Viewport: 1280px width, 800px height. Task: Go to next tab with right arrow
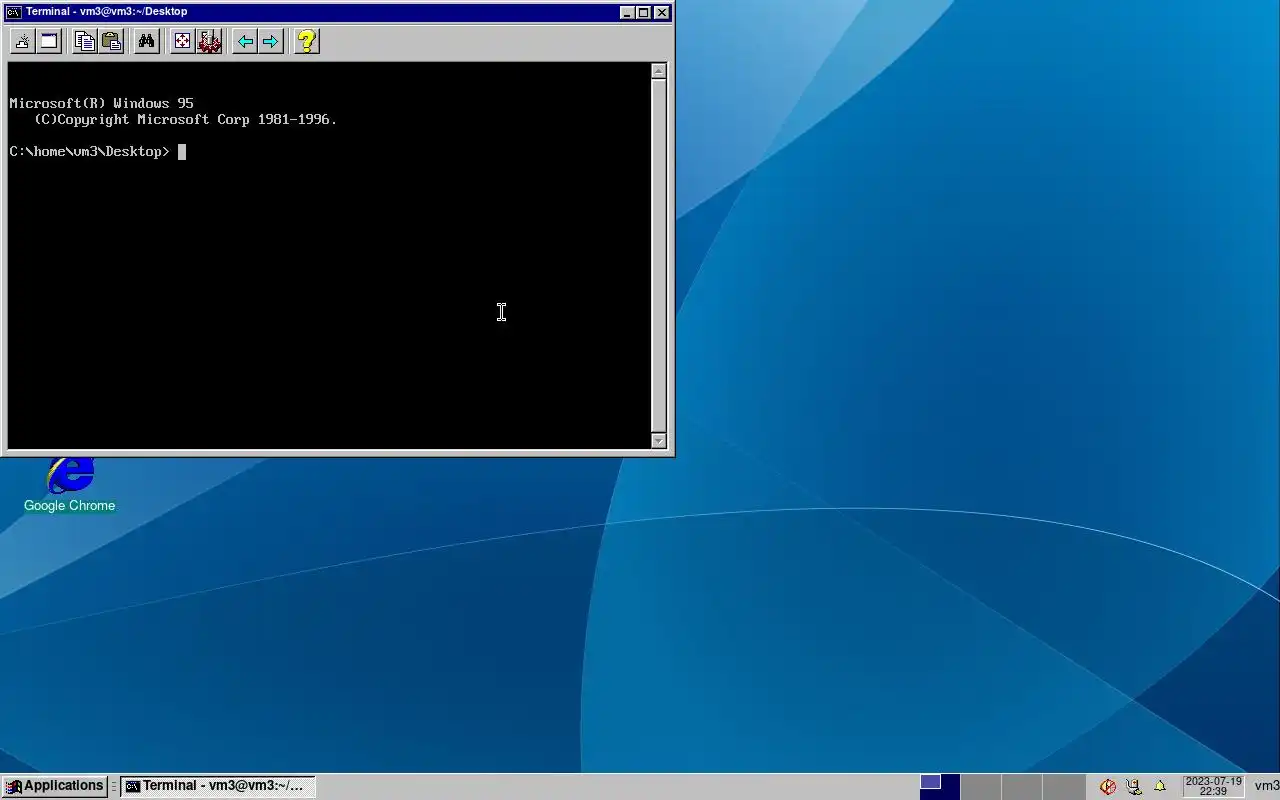tap(271, 41)
